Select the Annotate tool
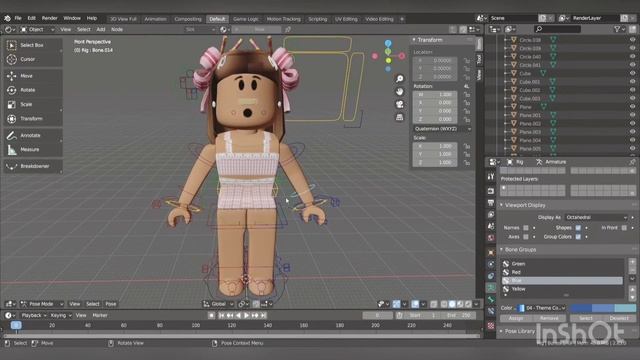Viewport: 640px width, 360px height. 33,136
